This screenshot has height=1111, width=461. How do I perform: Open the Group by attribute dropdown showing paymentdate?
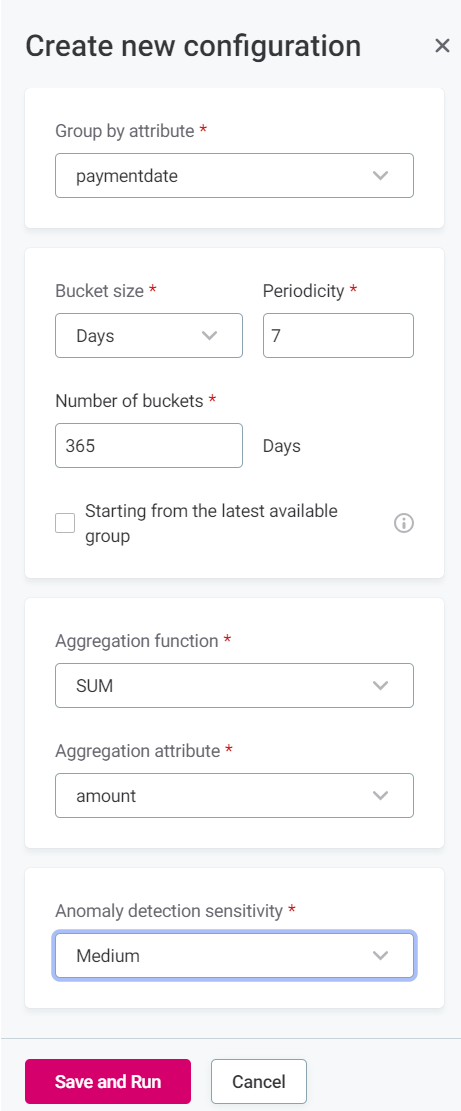click(x=234, y=176)
